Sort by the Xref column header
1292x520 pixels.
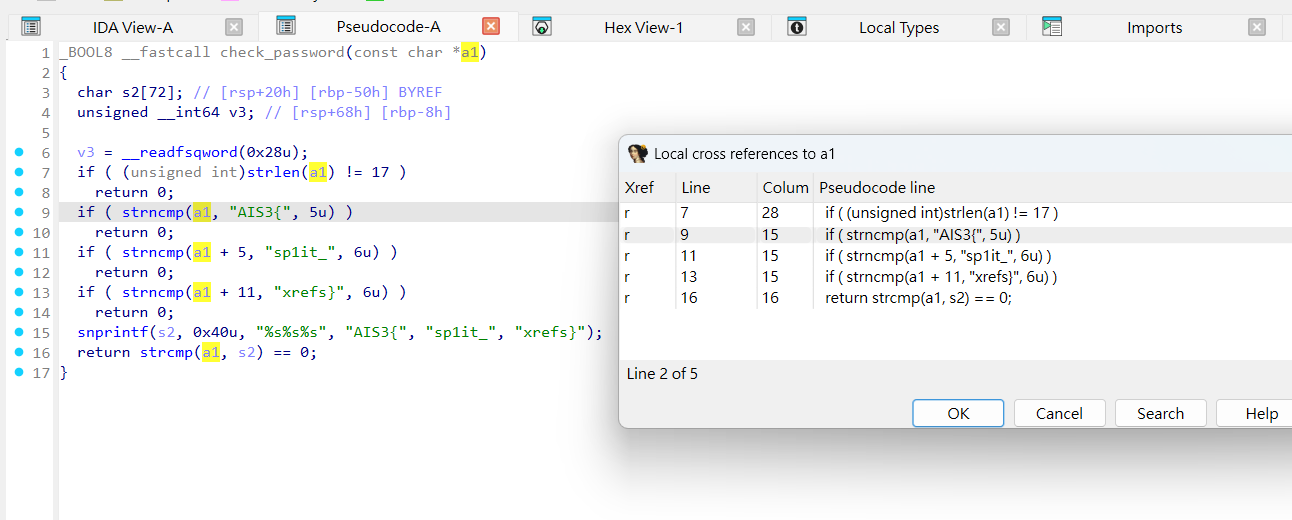click(x=648, y=188)
